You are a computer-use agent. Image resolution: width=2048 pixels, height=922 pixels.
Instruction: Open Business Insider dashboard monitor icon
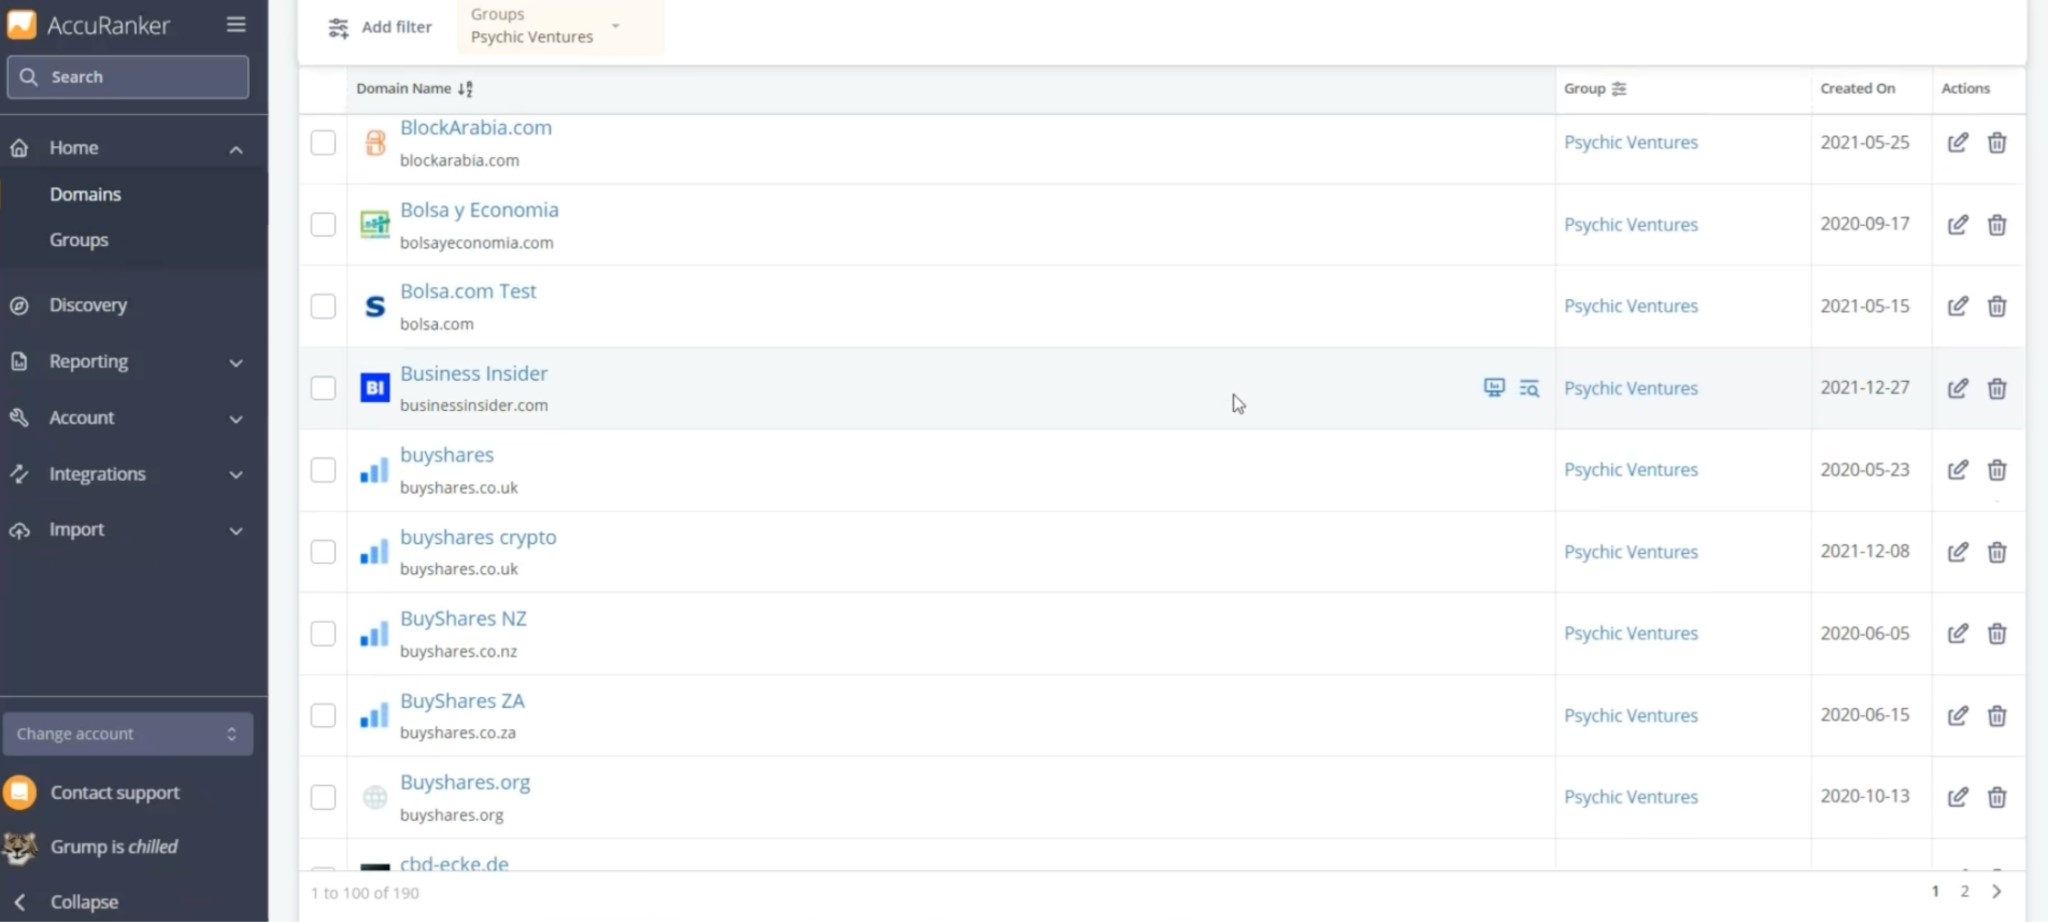coord(1494,387)
